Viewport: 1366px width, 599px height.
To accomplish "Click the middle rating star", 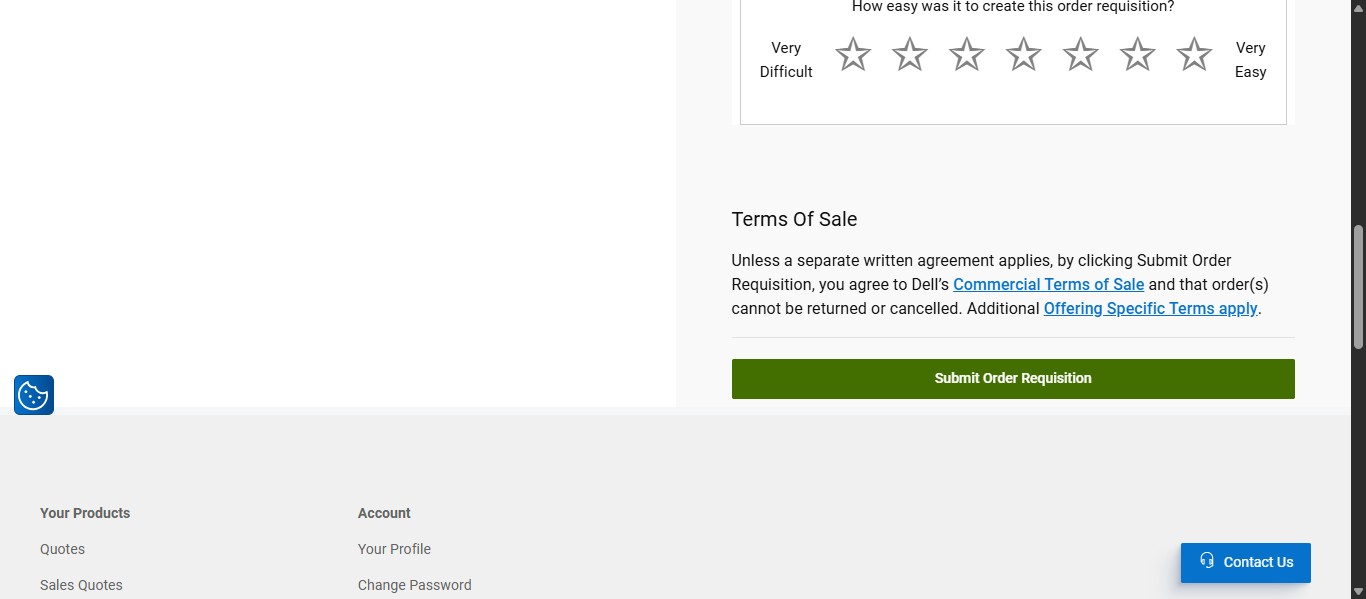I will pyautogui.click(x=1022, y=55).
